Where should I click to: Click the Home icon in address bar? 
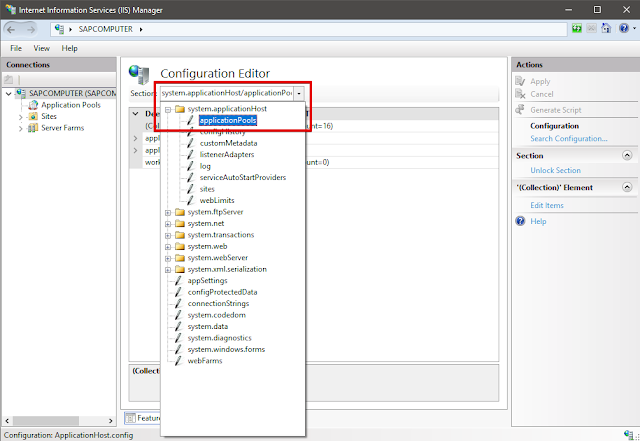point(606,29)
